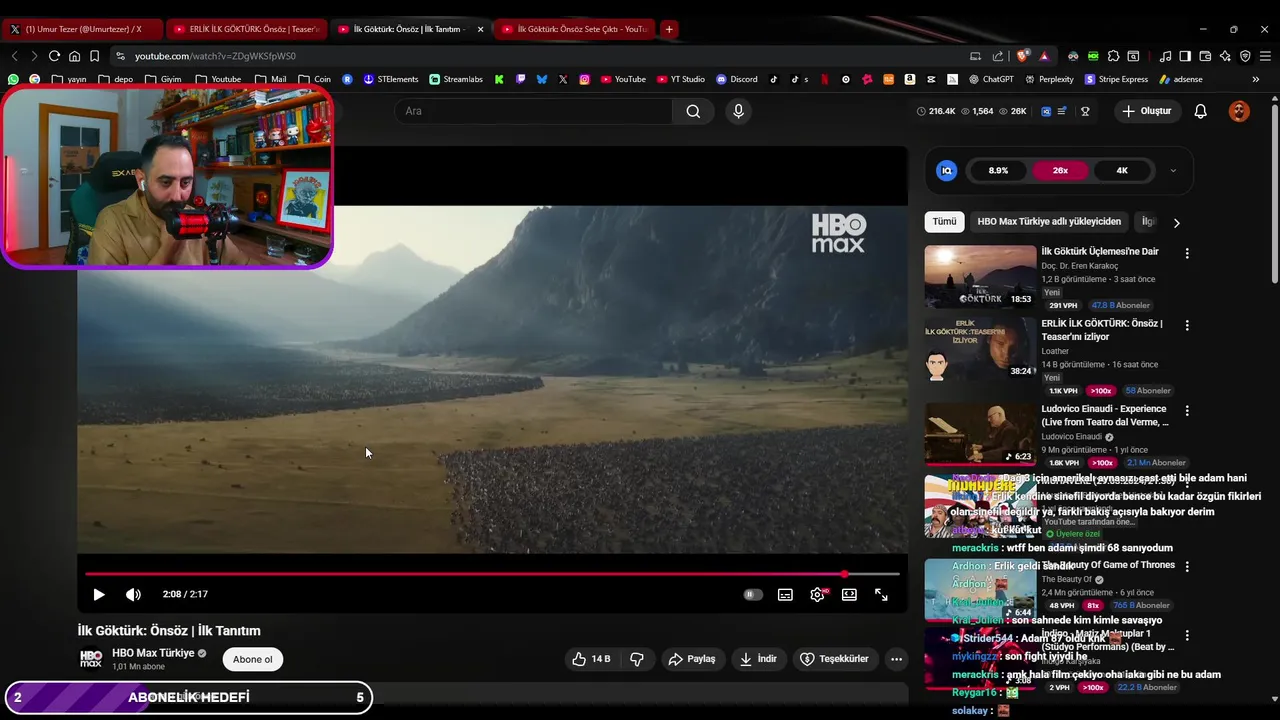Image resolution: width=1280 pixels, height=720 pixels.
Task: Open the ChatGPT bookmark
Action: (x=991, y=79)
